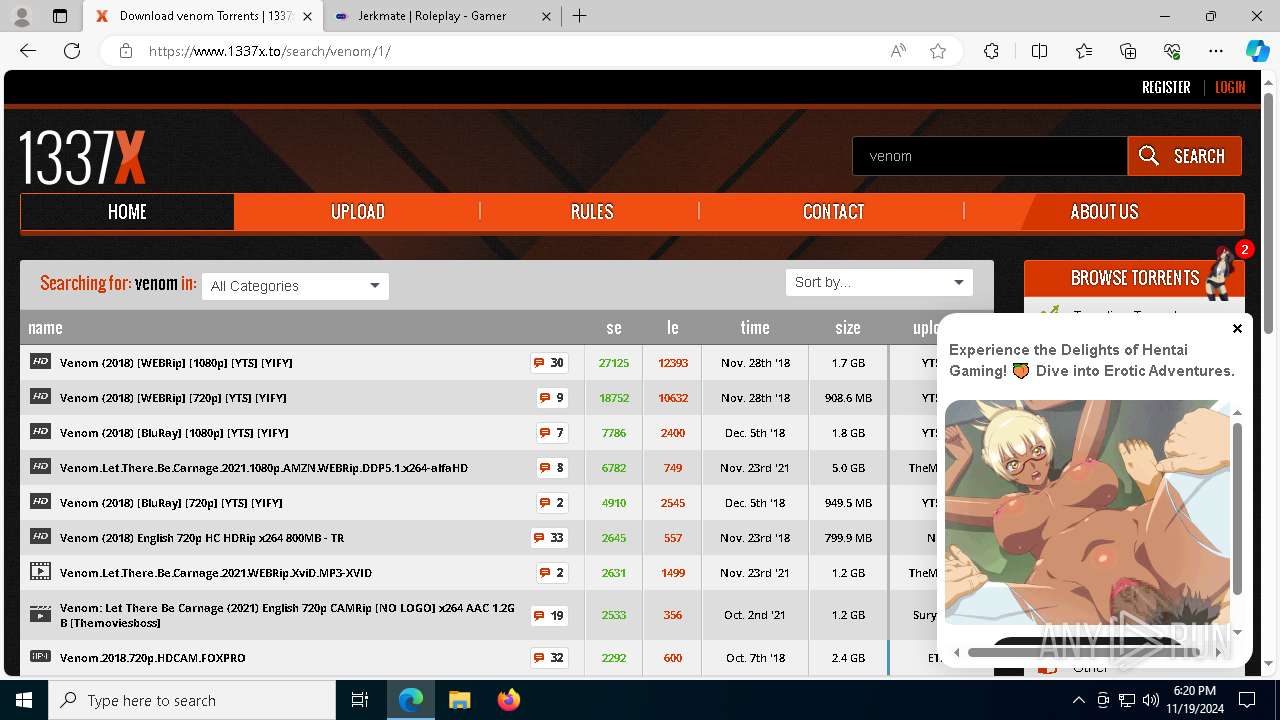Sort results by time column header
1280x720 pixels.
click(x=755, y=328)
